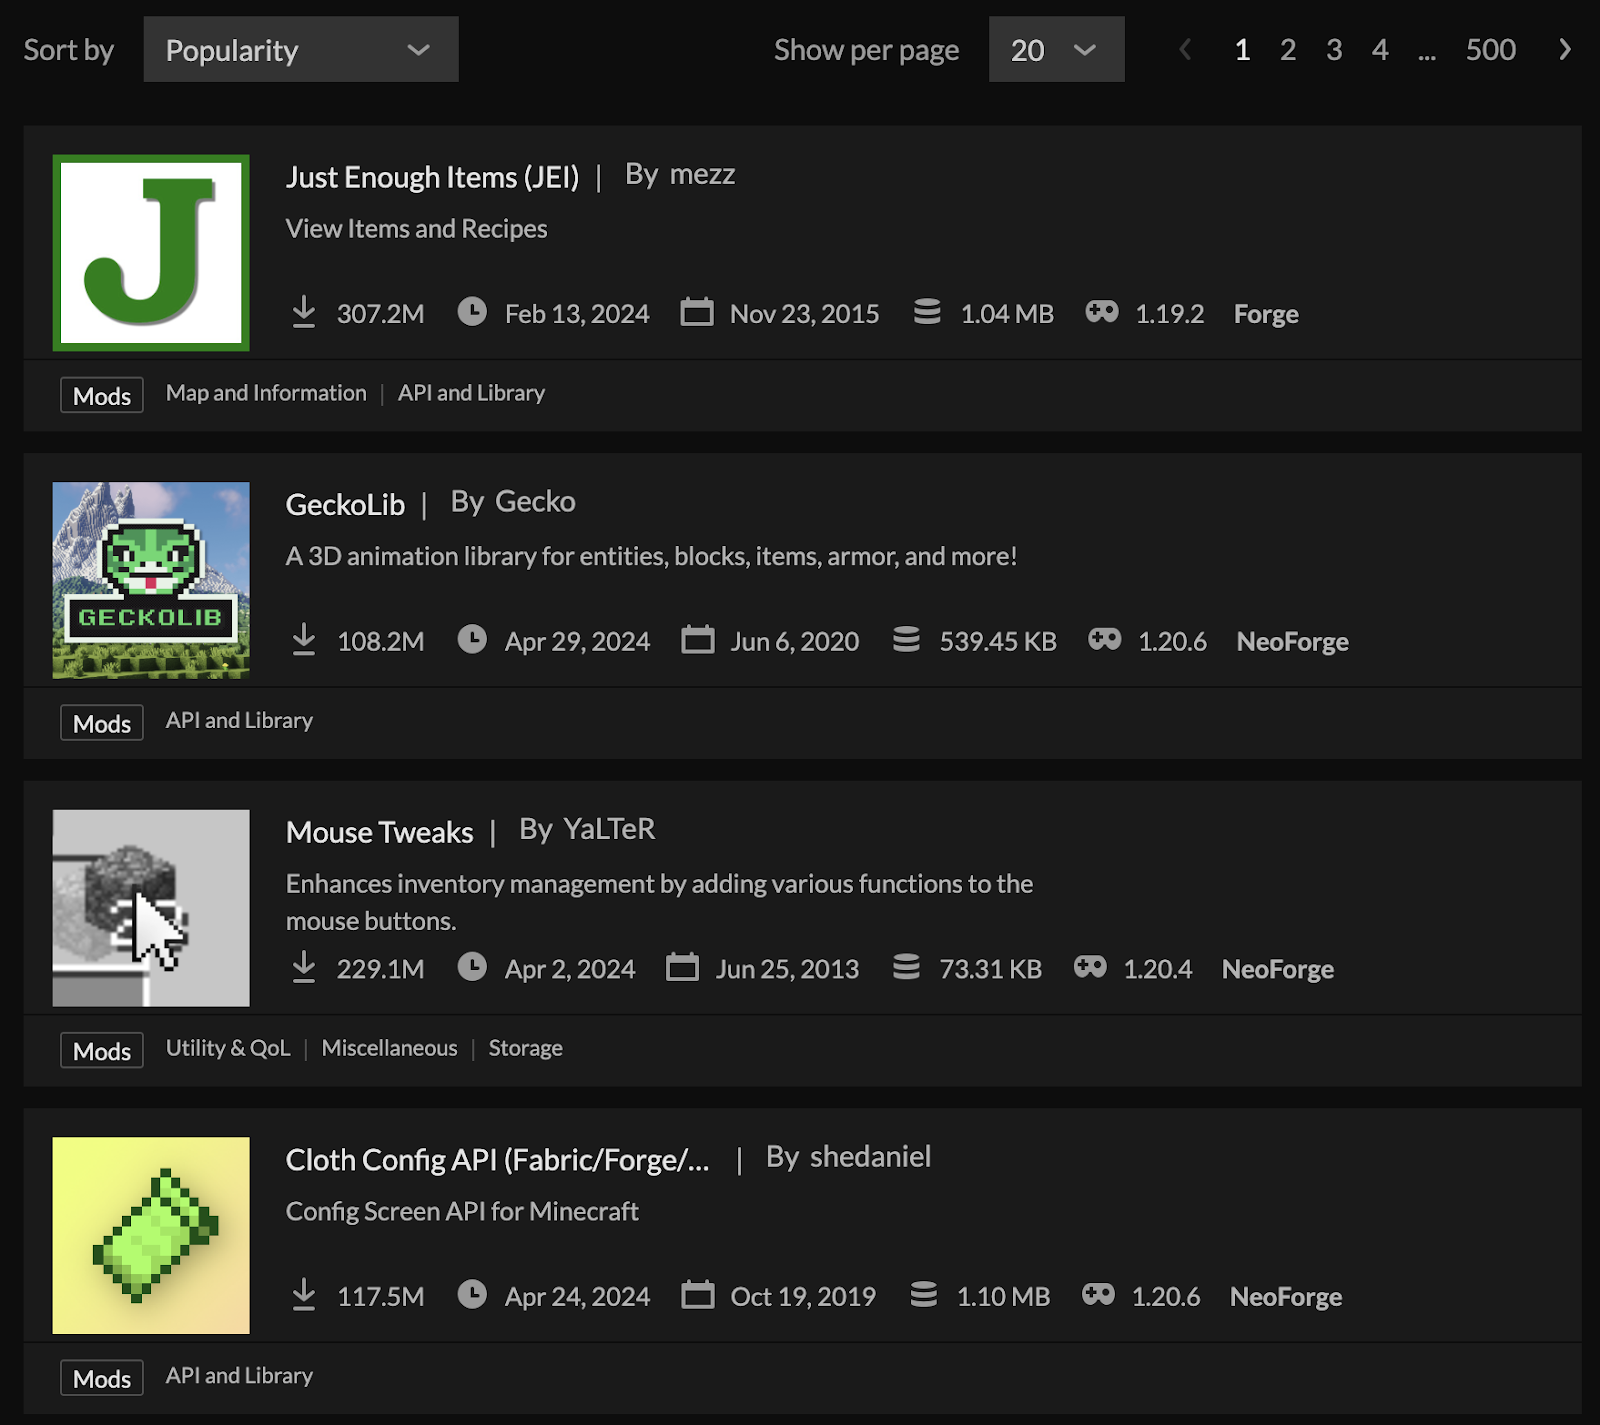Screen dimensions: 1600x1425
Task: Open Cloth Config API (Fabric/Forge/... title
Action: (497, 1159)
